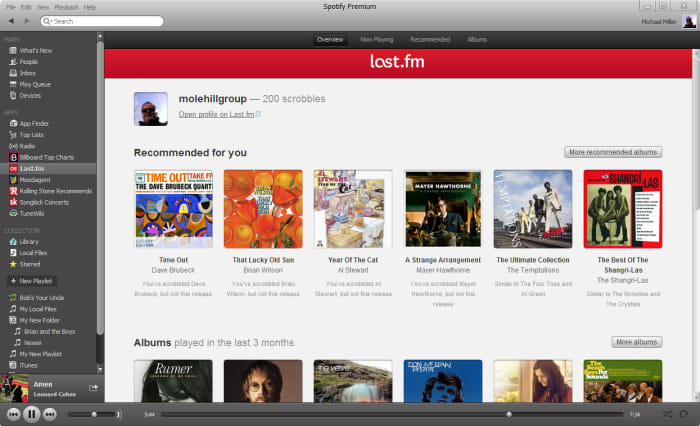Open profile on Last.fm link

pyautogui.click(x=219, y=115)
